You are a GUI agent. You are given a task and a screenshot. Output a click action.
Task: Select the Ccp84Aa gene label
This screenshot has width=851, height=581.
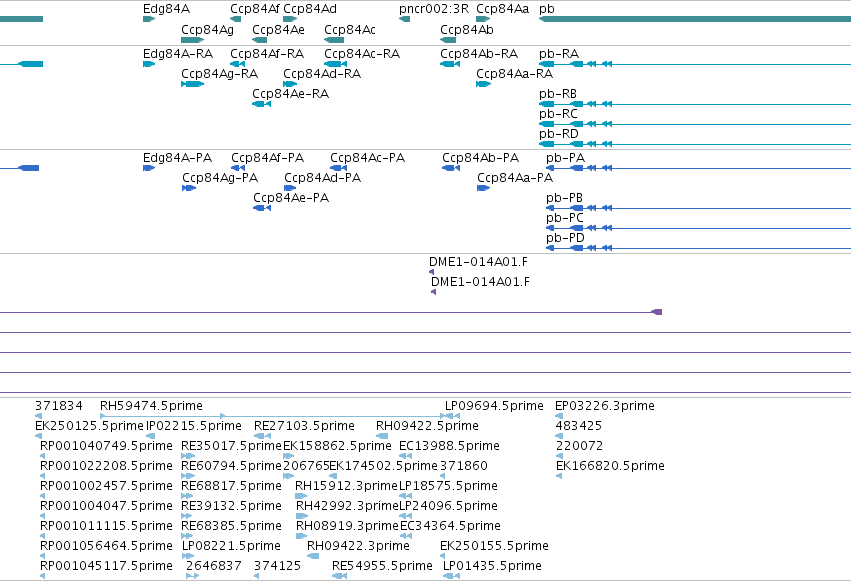click(502, 9)
